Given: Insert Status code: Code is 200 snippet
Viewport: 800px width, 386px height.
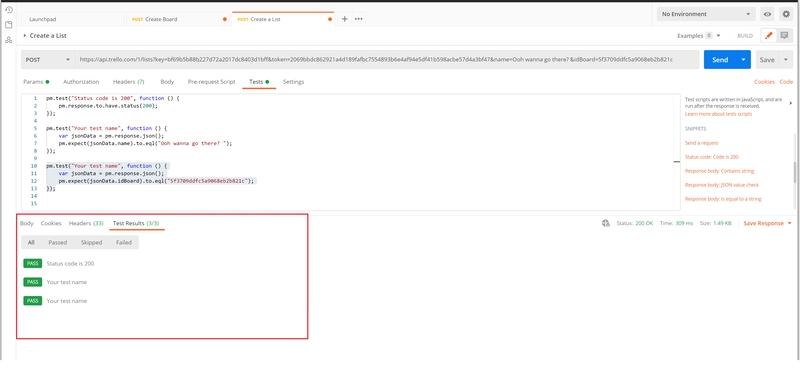Looking at the screenshot, I should pyautogui.click(x=712, y=157).
